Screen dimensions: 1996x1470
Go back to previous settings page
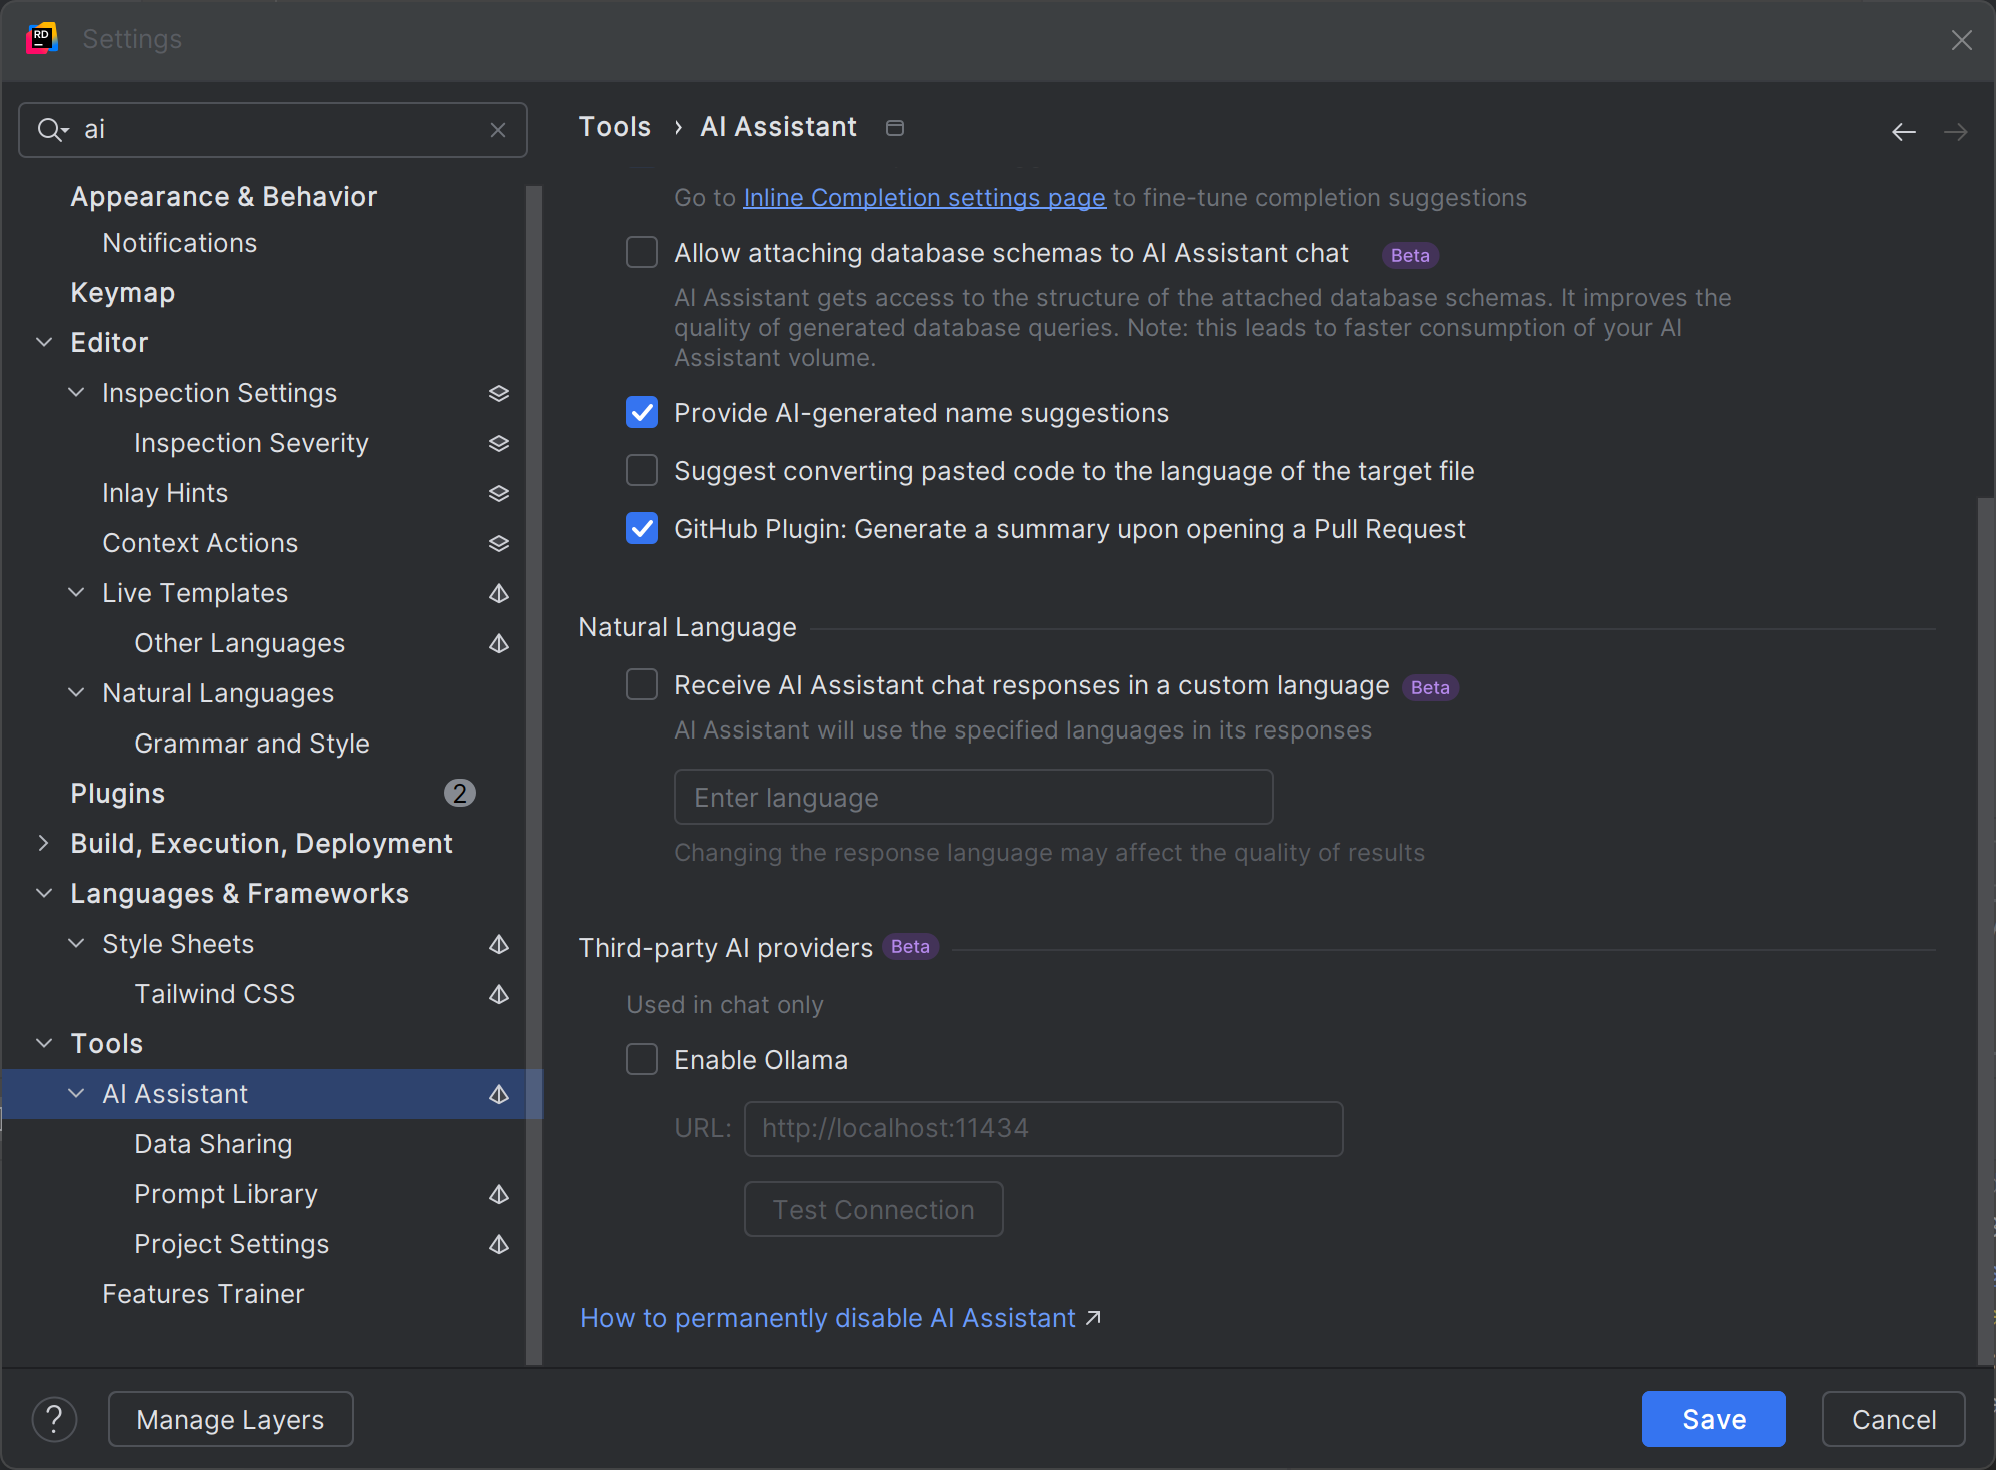click(1904, 131)
